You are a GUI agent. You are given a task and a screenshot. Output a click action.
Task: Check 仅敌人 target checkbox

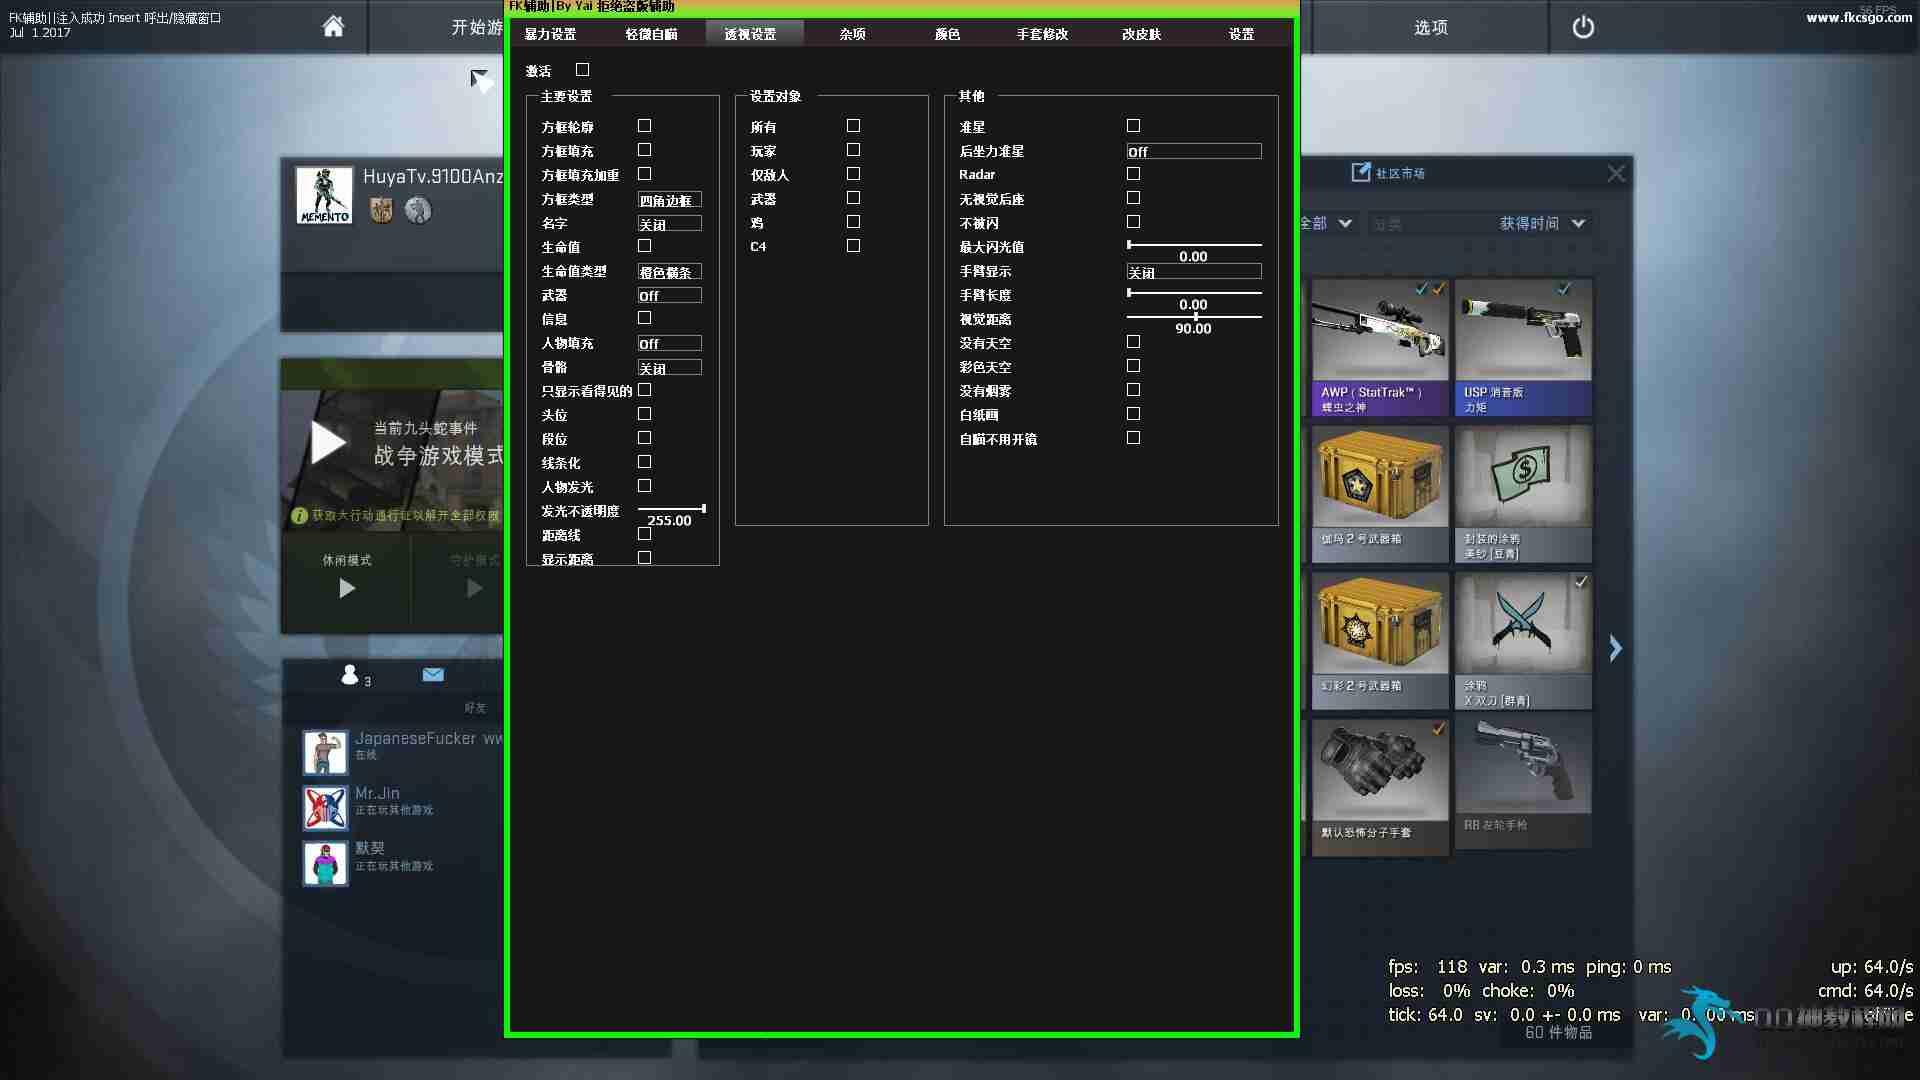[853, 174]
